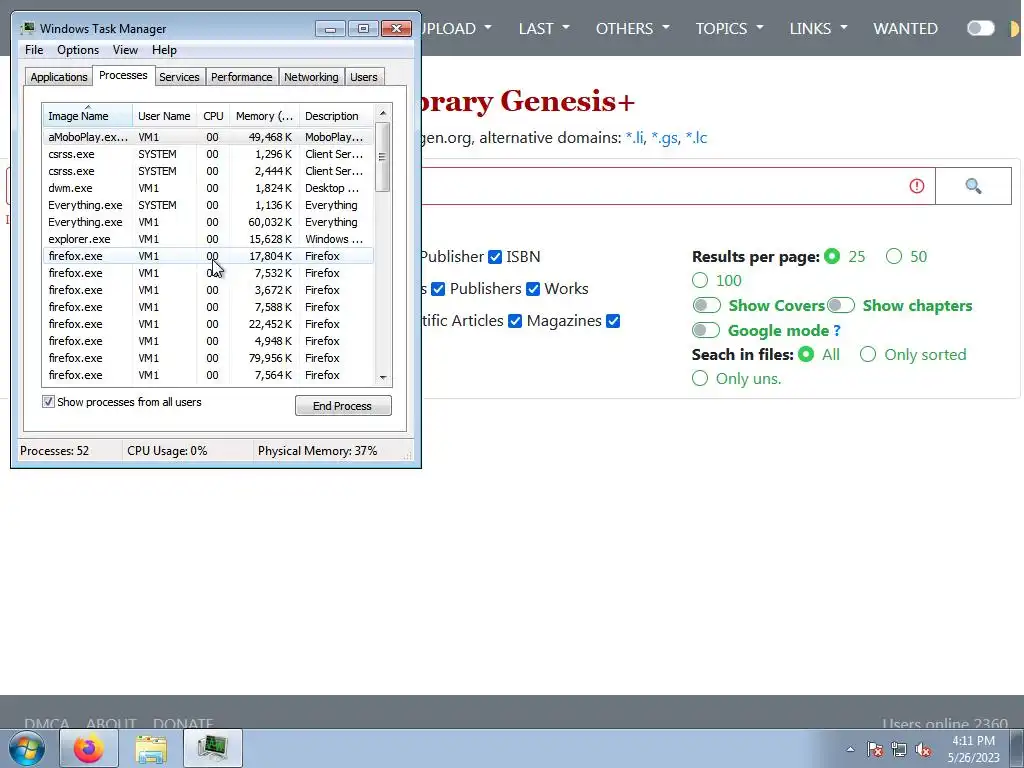
Task: Switch to the Applications tab
Action: [x=59, y=77]
